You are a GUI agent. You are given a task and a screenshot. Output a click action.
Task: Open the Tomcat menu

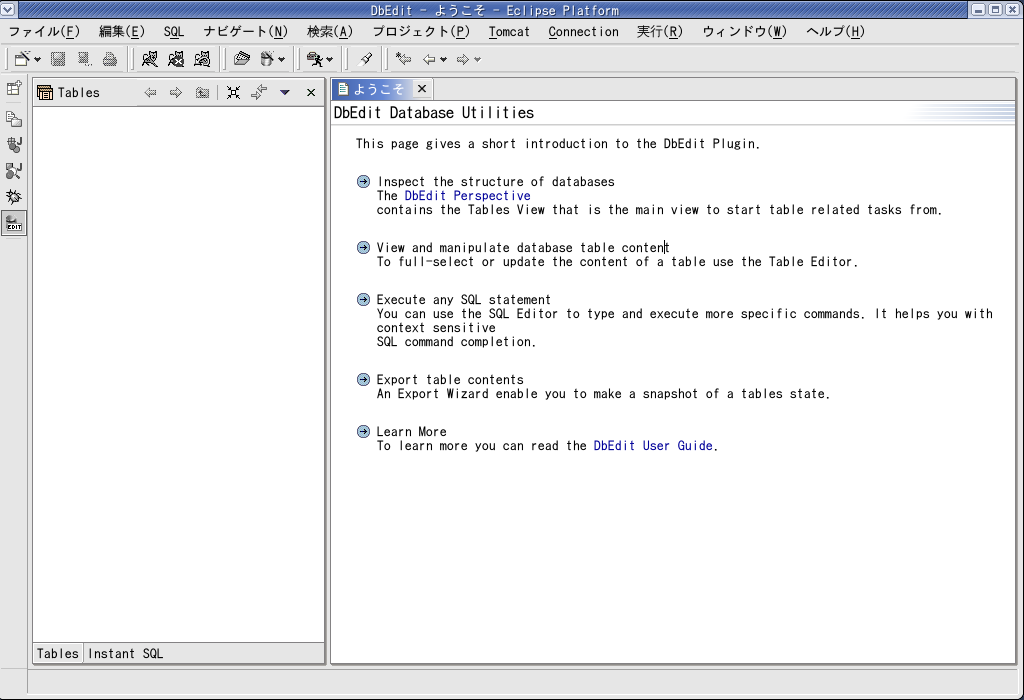(509, 31)
